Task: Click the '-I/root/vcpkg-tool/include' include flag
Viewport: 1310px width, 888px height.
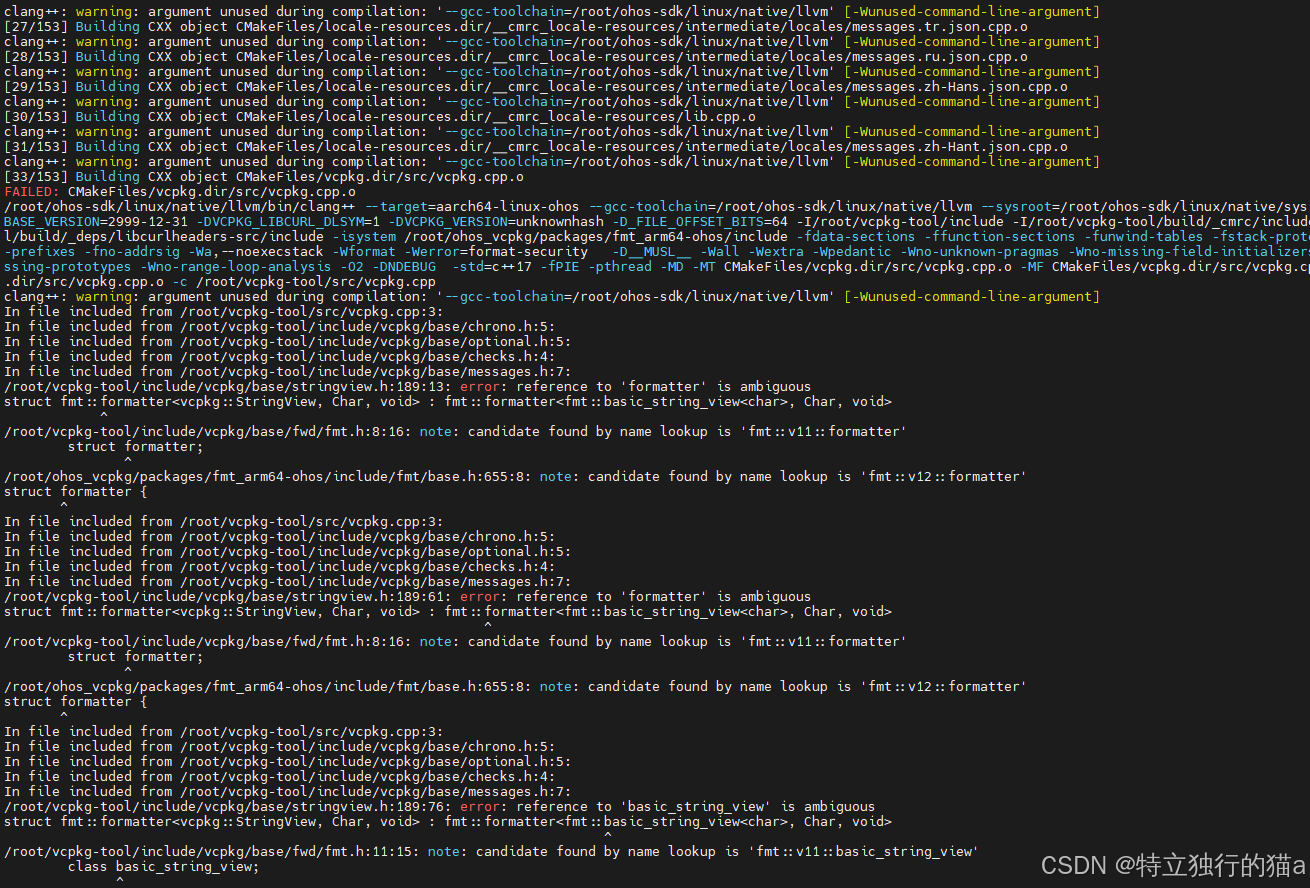Action: coord(900,222)
